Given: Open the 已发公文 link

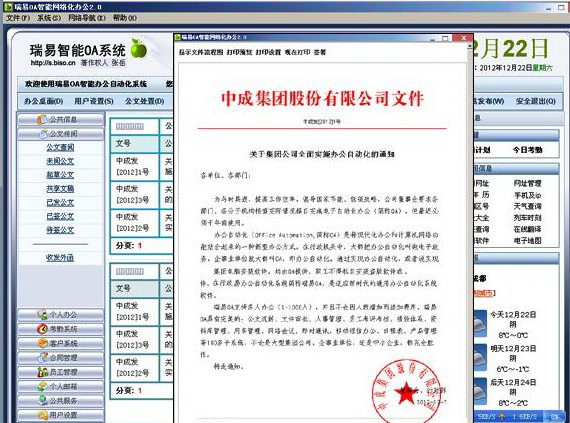Looking at the screenshot, I should pyautogui.click(x=60, y=202).
